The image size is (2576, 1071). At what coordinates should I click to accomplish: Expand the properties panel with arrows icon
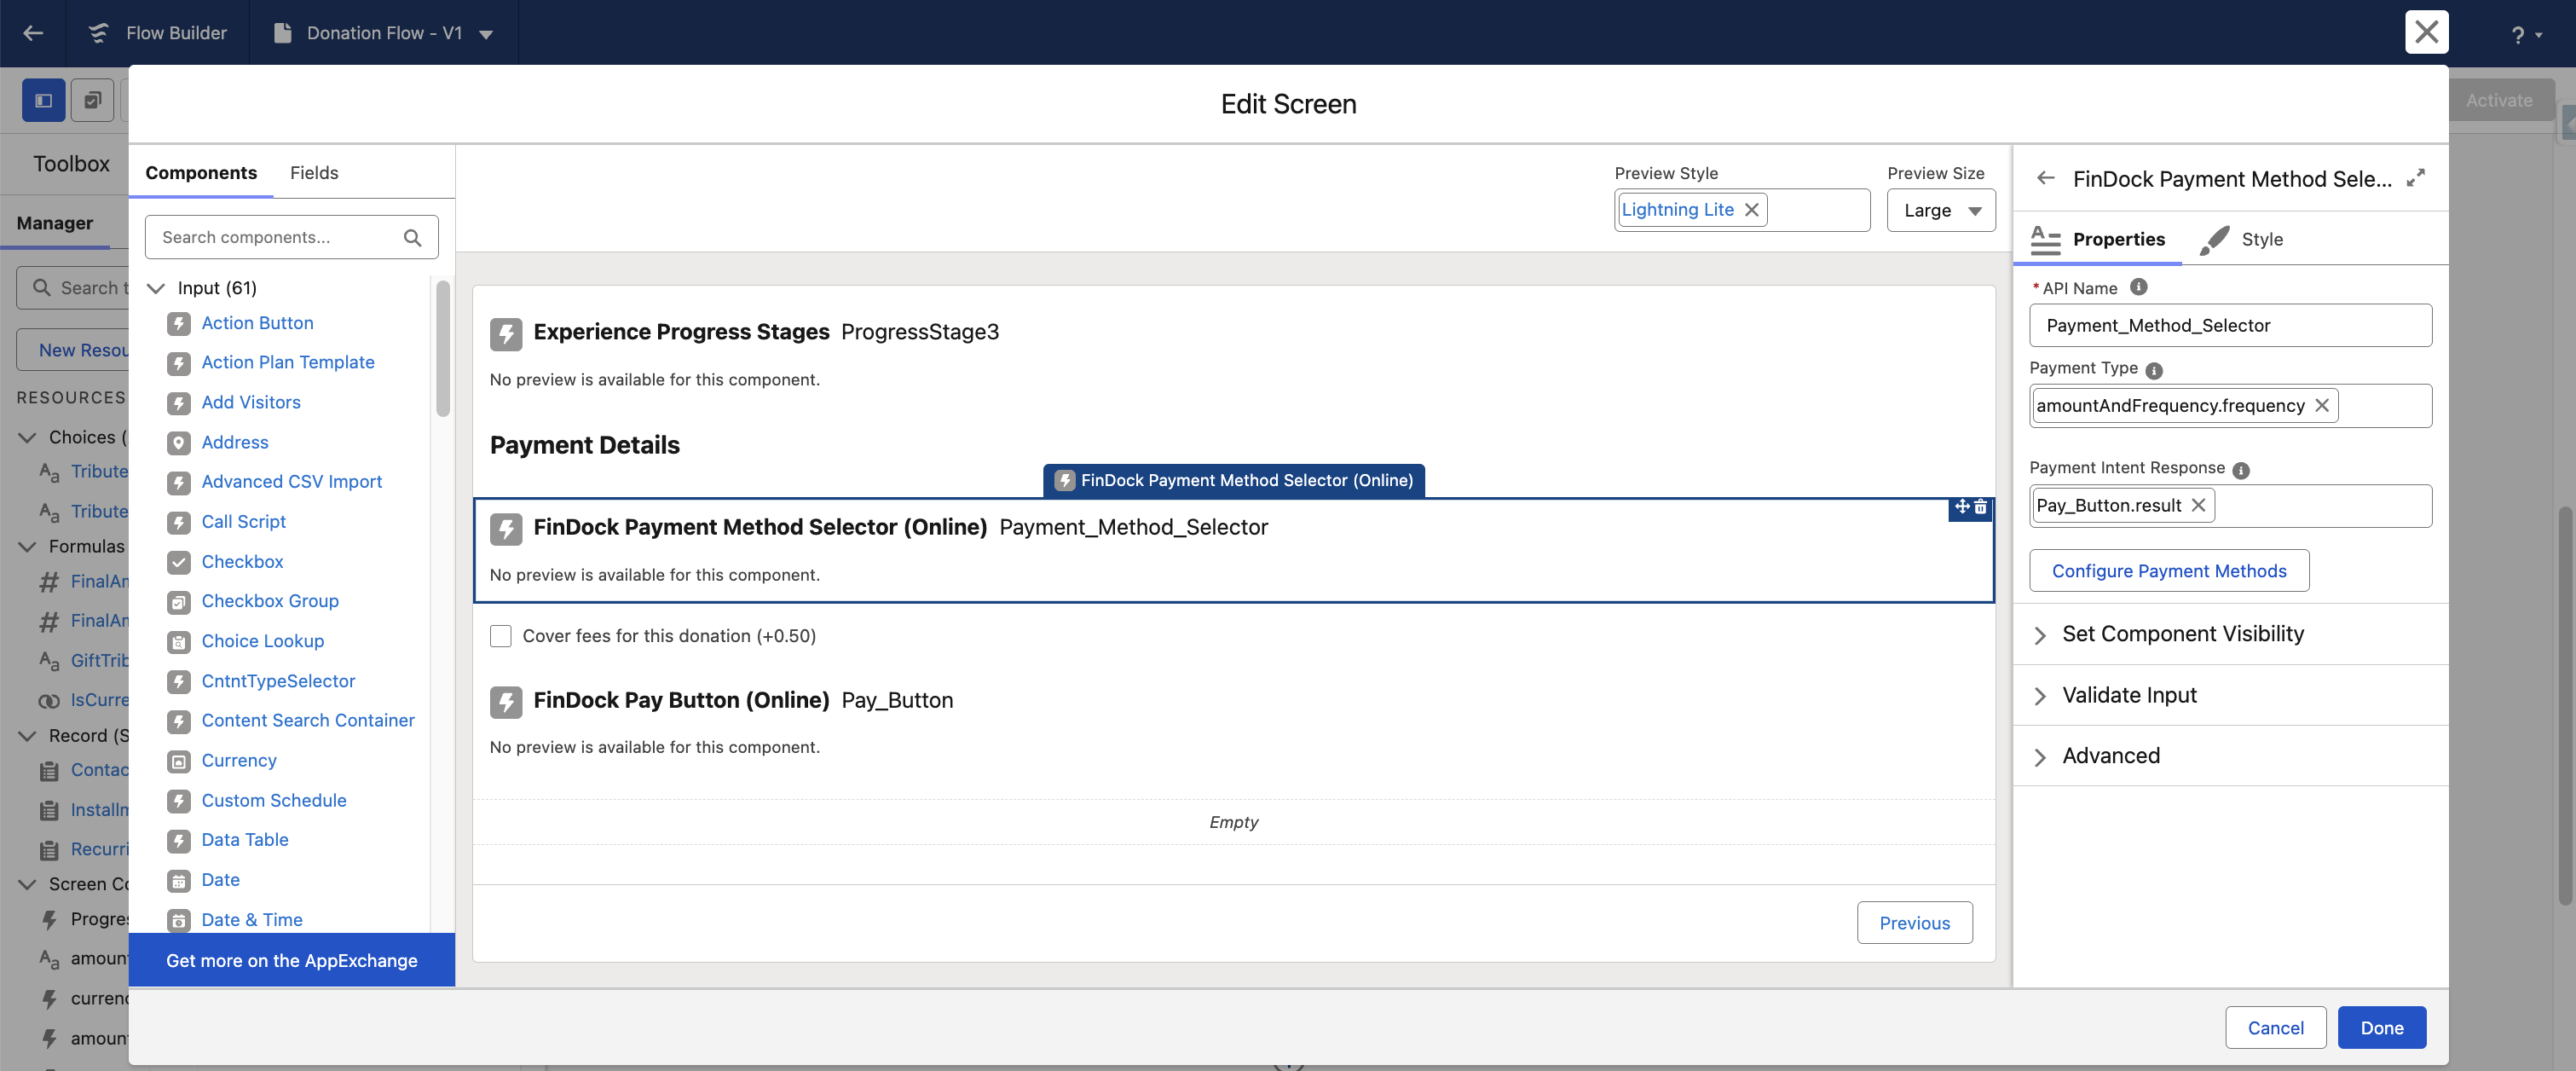click(2415, 178)
